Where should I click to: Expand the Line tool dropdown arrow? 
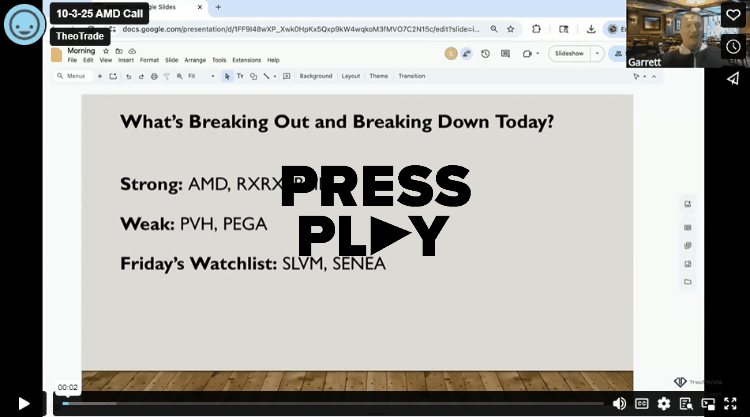[x=275, y=76]
